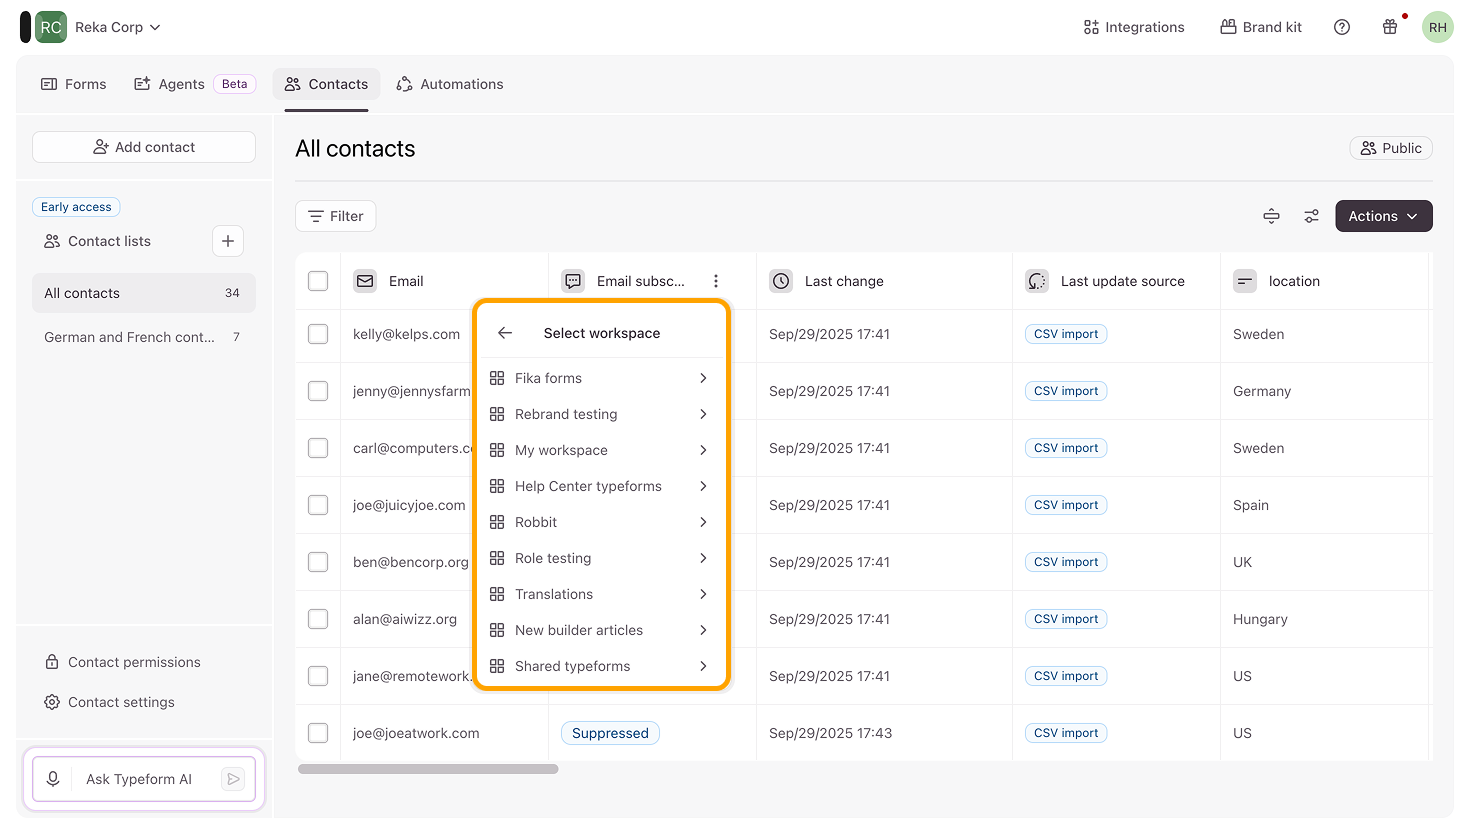Click the plus icon beside Contact lists

coord(228,241)
